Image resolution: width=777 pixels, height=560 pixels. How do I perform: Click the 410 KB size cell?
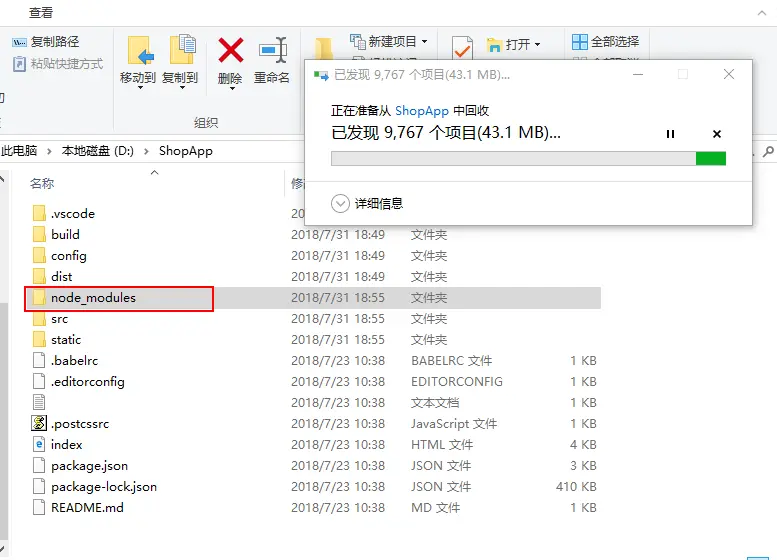click(x=576, y=487)
